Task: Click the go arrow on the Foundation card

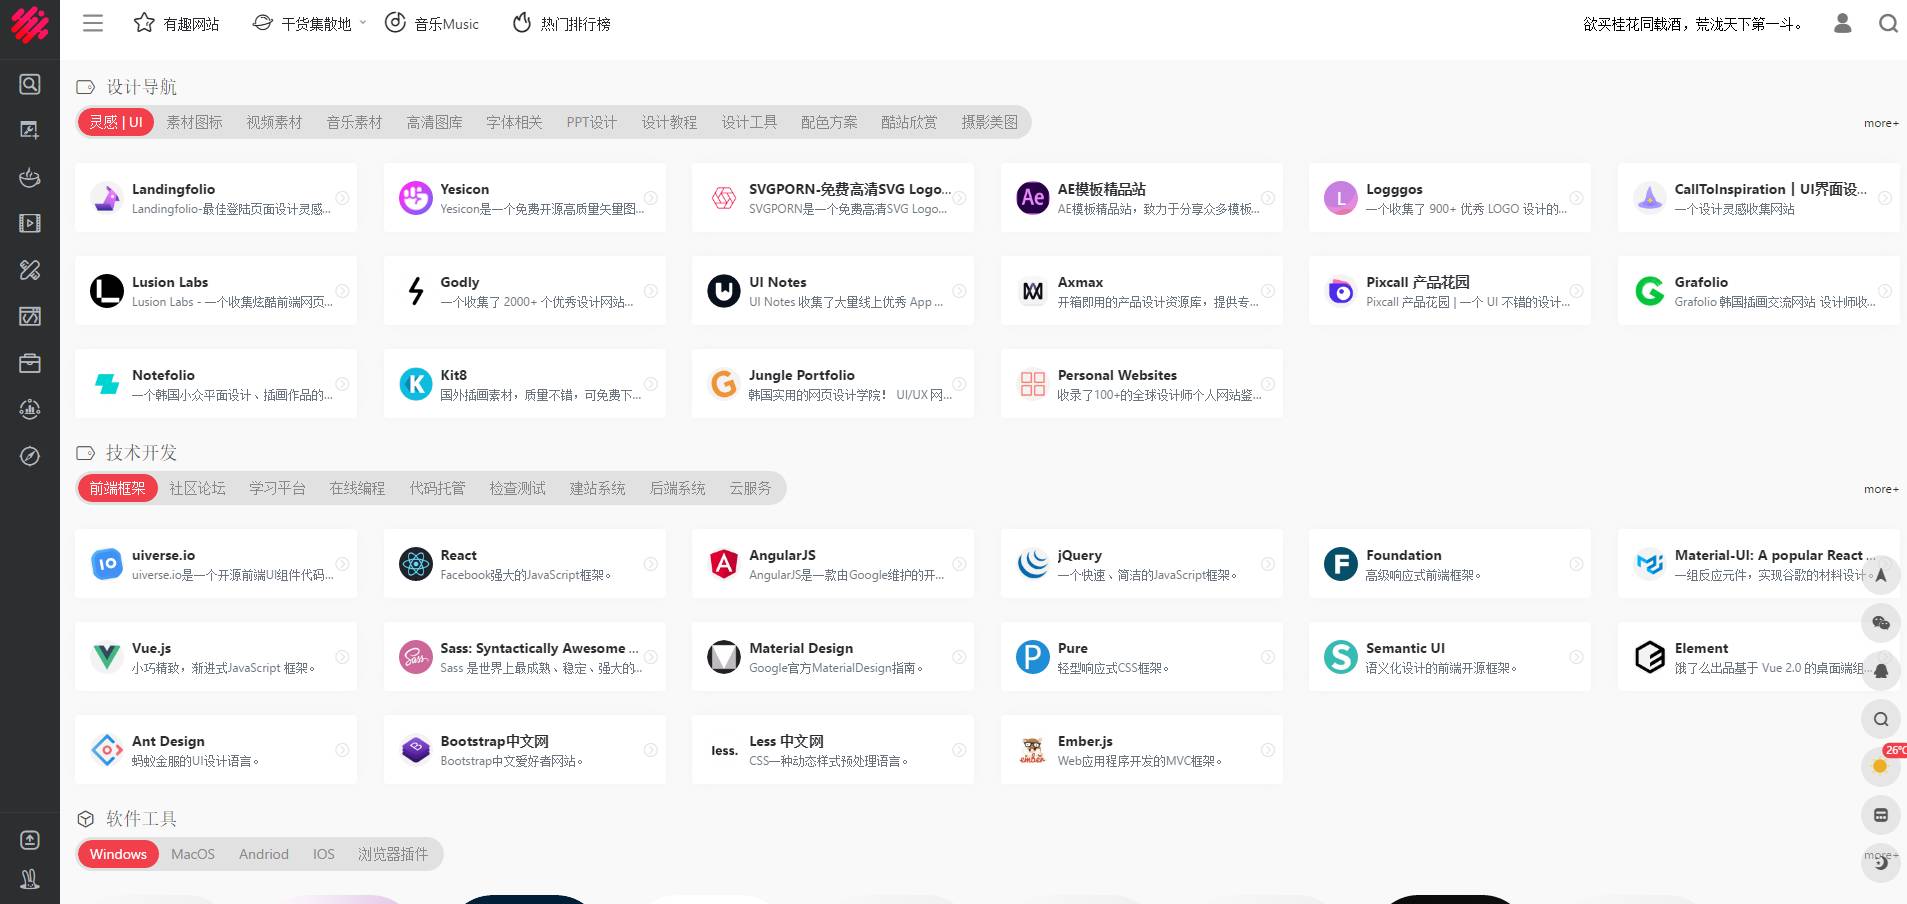Action: click(x=1576, y=564)
